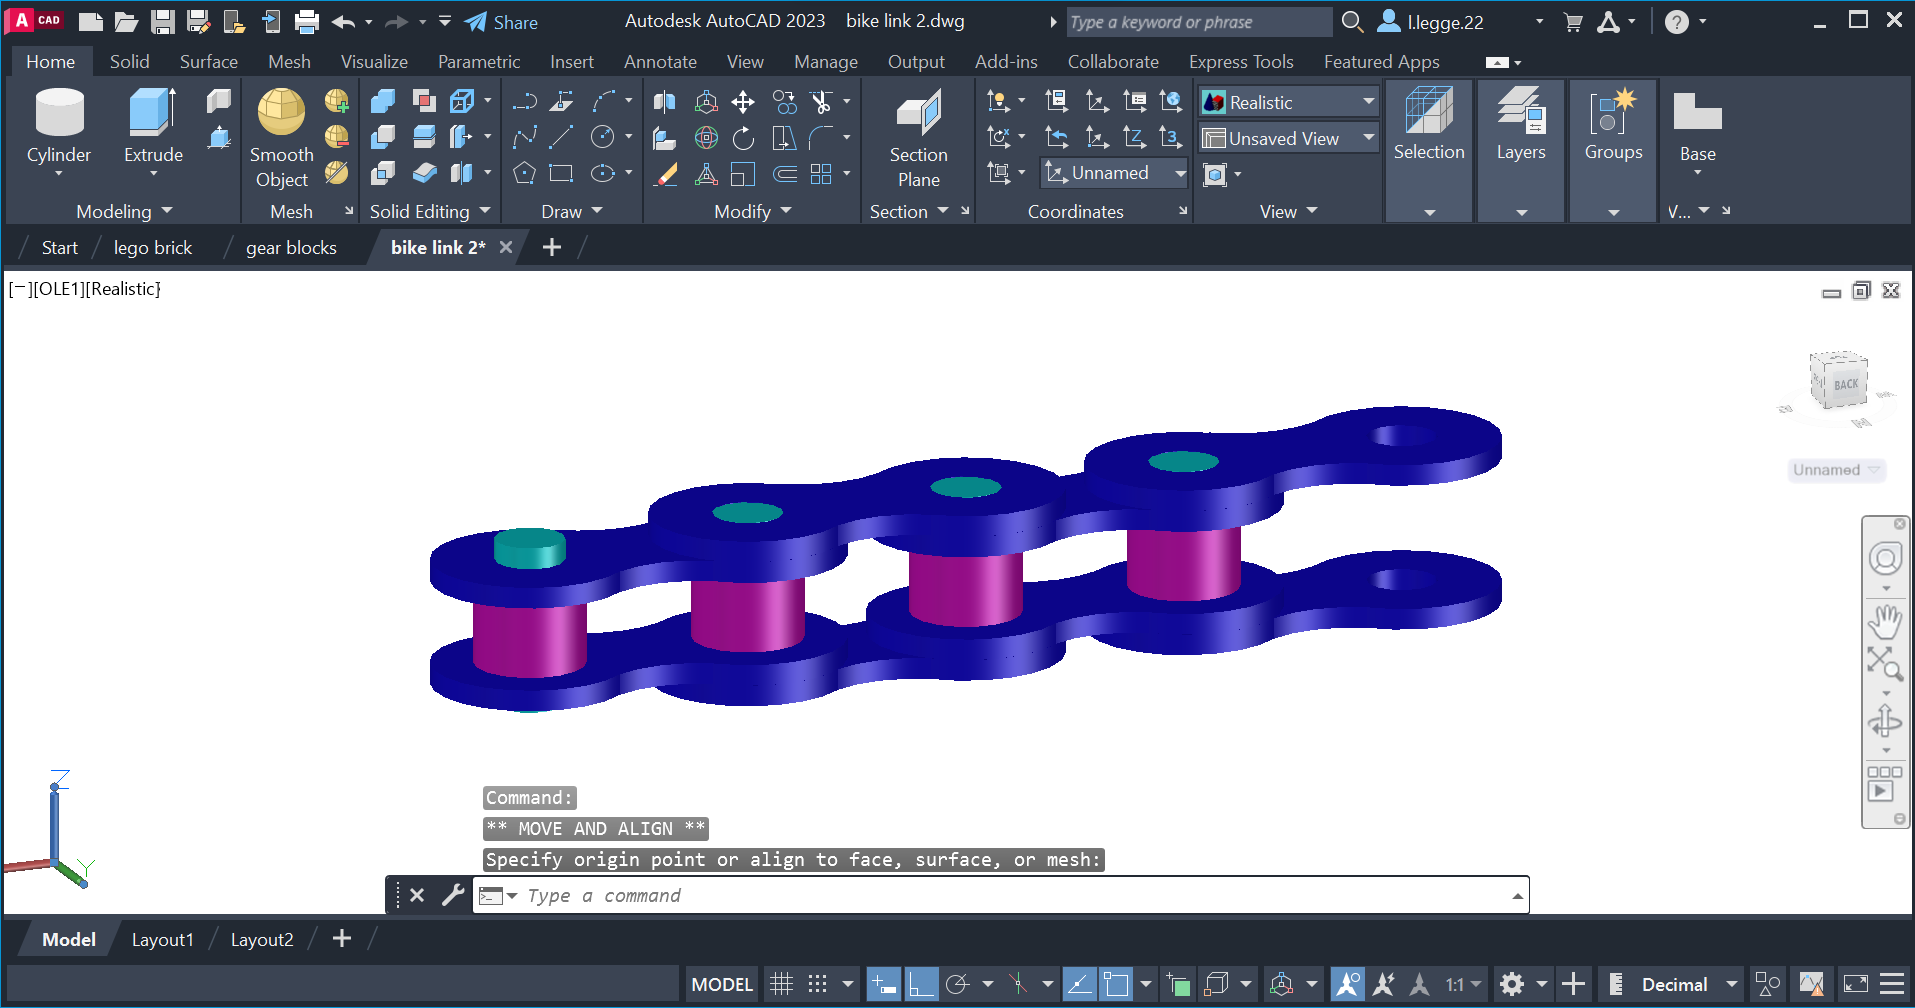Click the command line input field
The width and height of the screenshot is (1915, 1008).
point(1000,895)
